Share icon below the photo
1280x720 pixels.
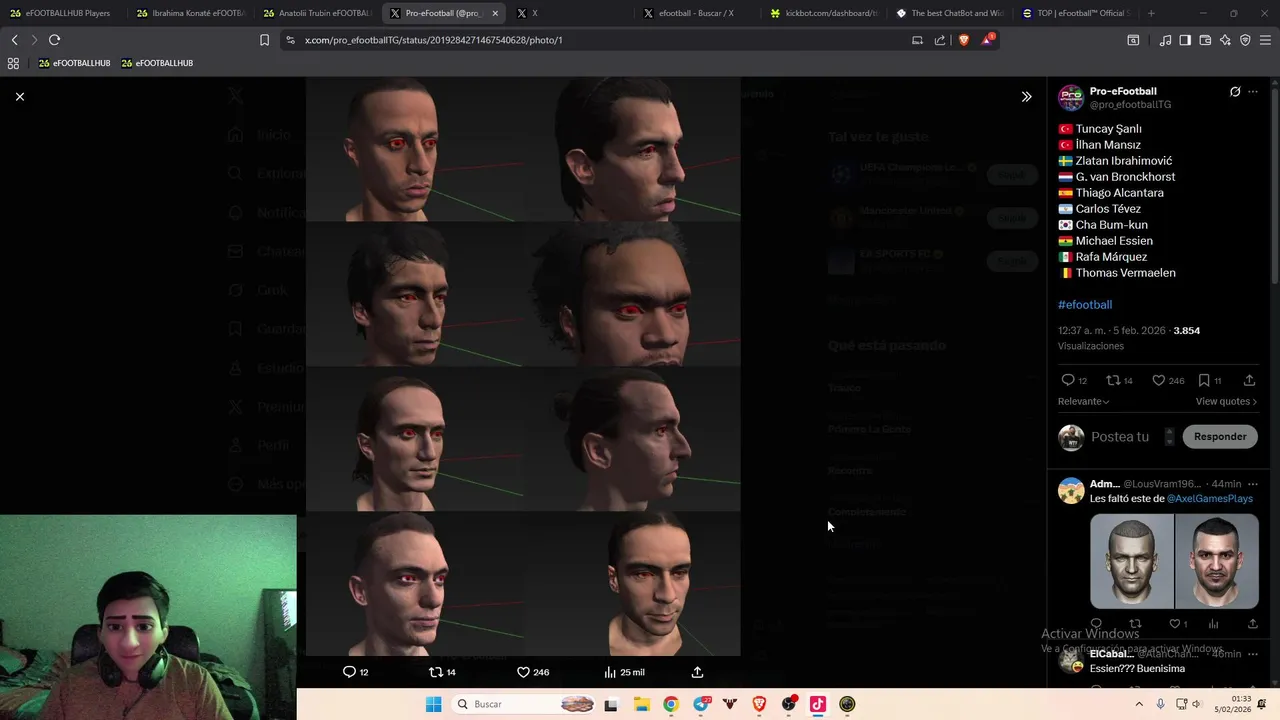697,672
